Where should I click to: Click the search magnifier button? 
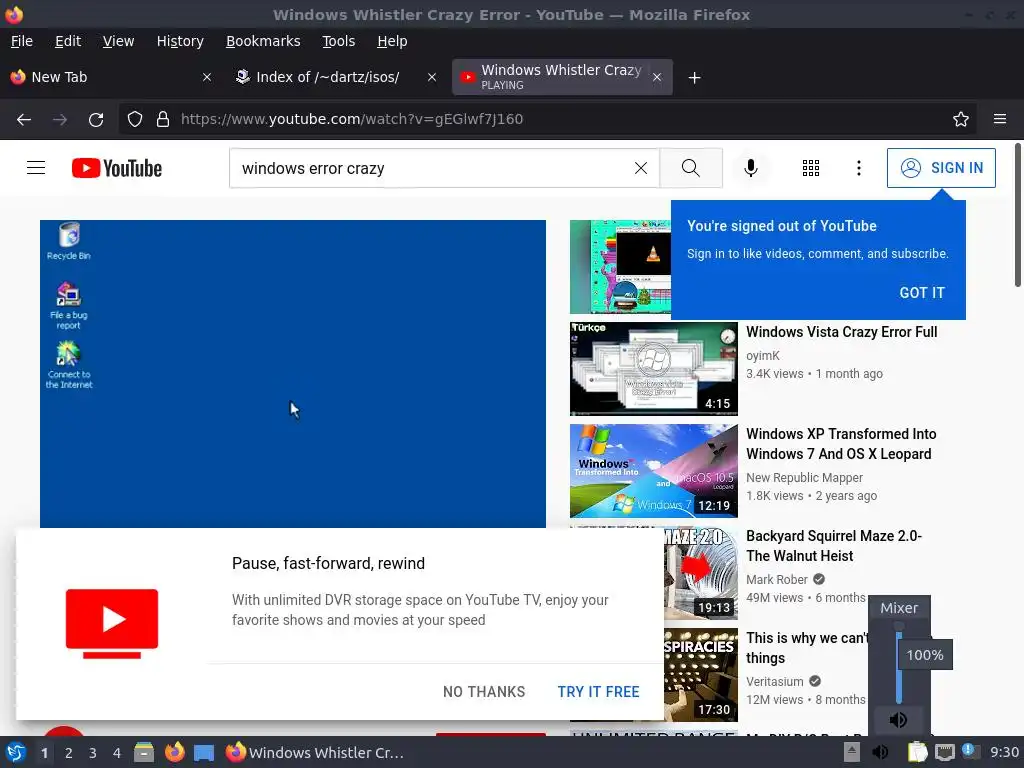point(691,168)
